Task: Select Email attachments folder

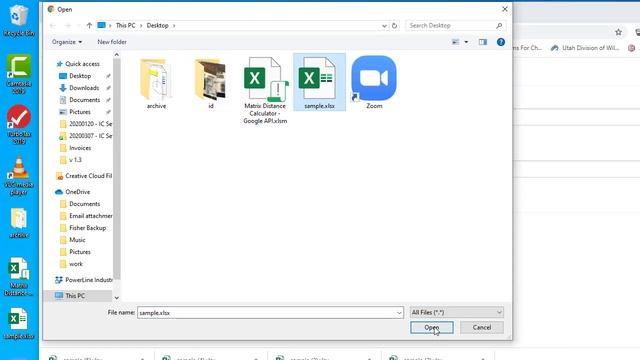Action: (x=86, y=216)
